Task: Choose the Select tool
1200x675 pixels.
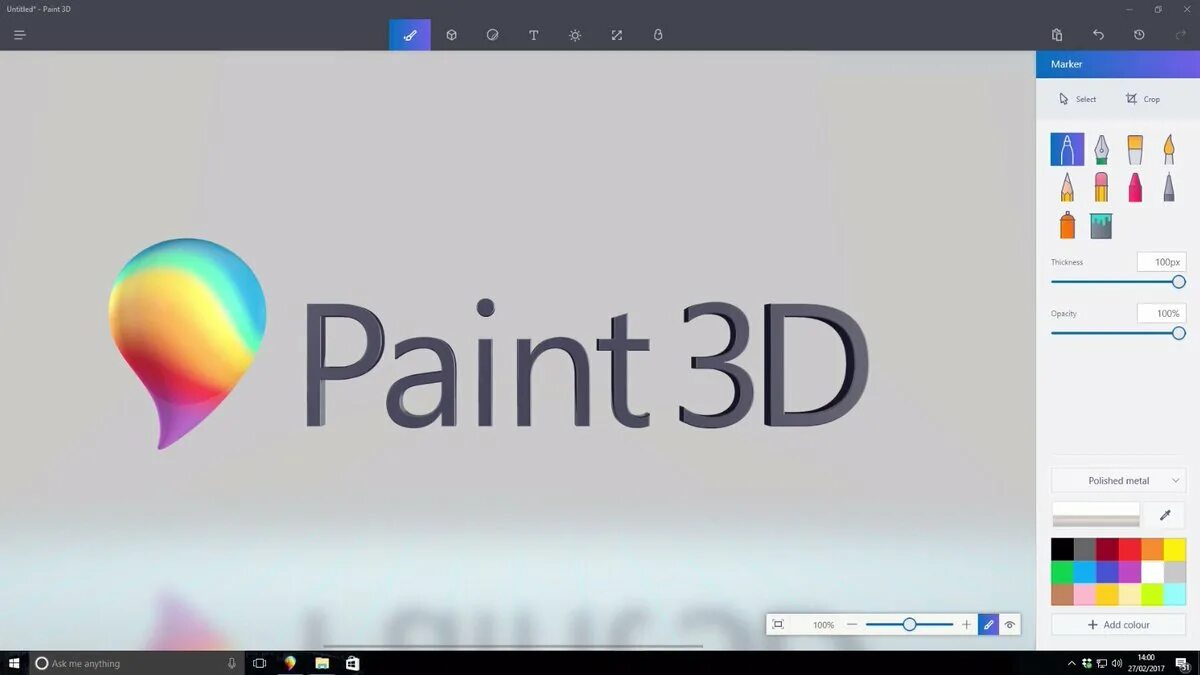Action: coord(1078,99)
